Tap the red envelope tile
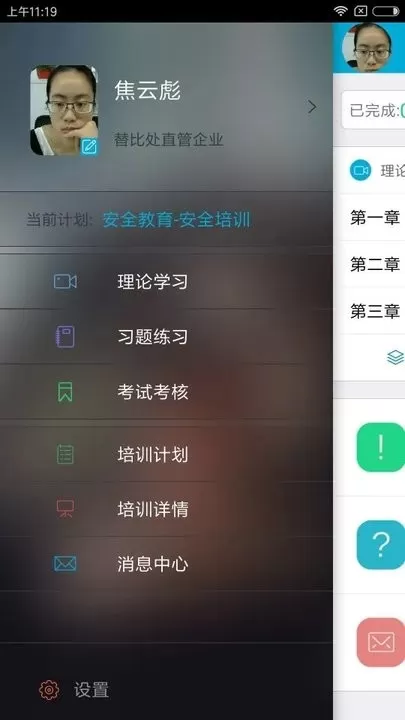The image size is (405, 720). (381, 642)
